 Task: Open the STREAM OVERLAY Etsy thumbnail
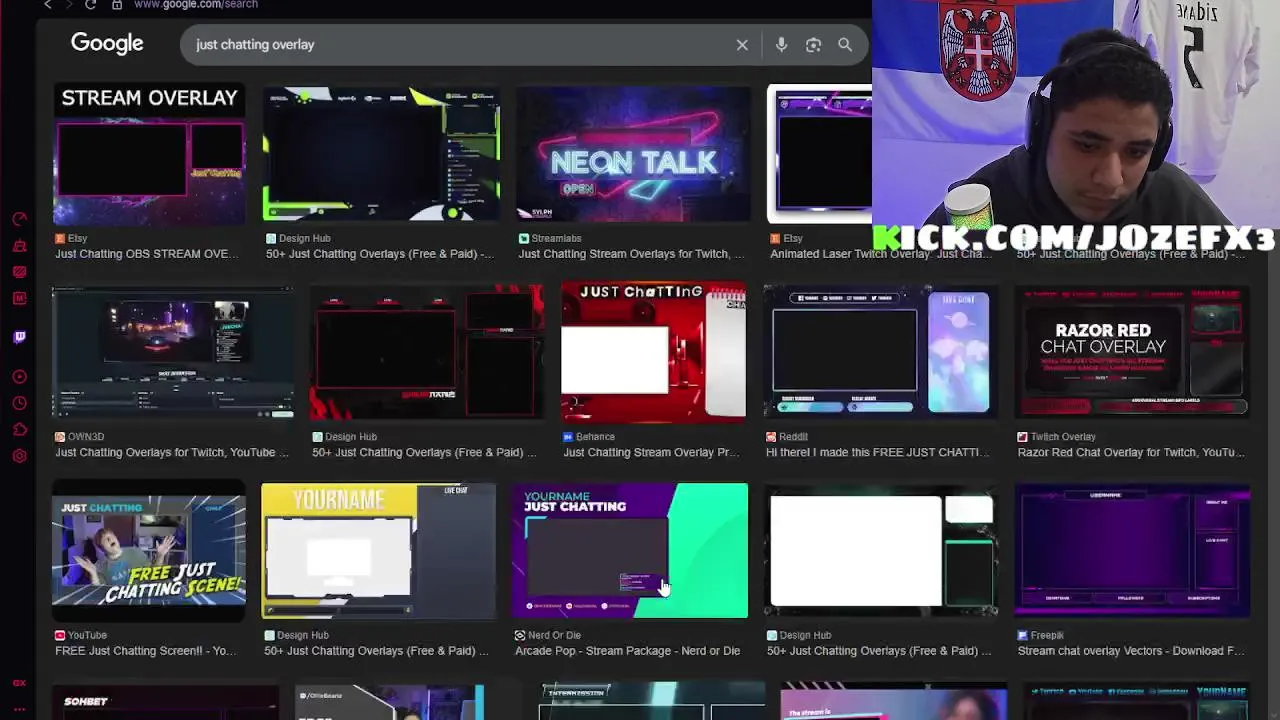pos(149,154)
